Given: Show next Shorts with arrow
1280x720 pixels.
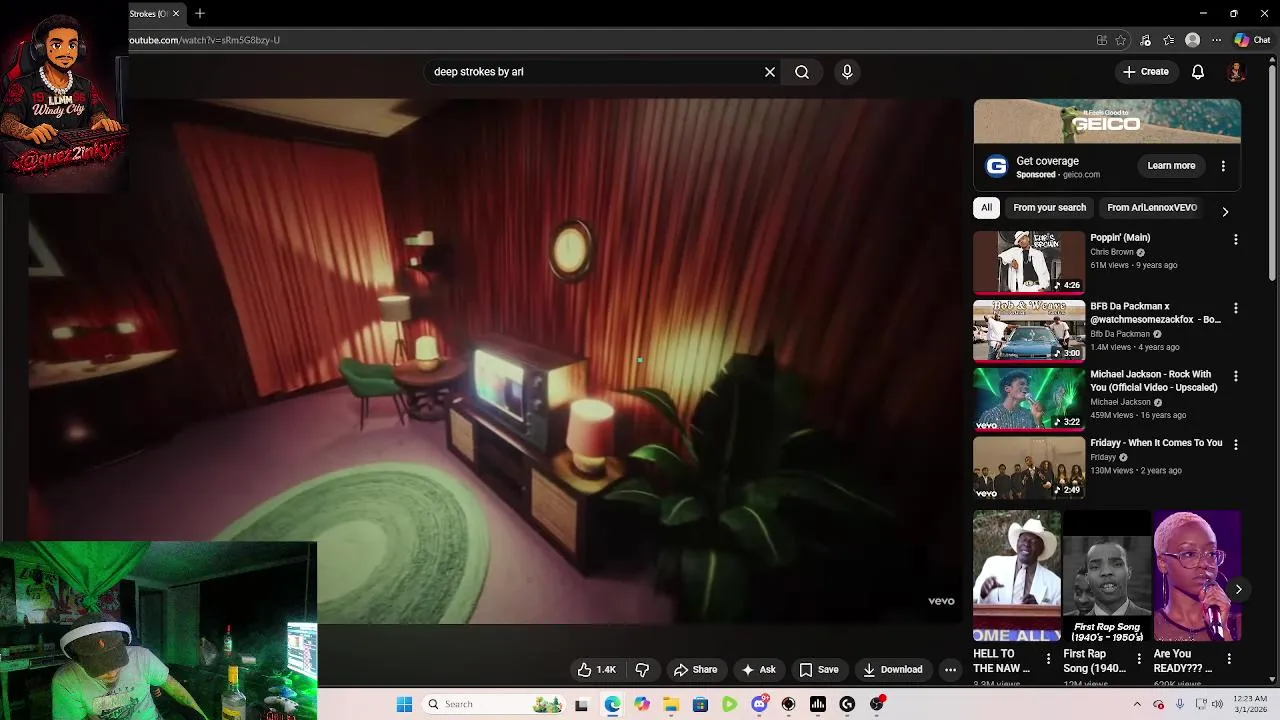Looking at the screenshot, I should click(x=1238, y=589).
